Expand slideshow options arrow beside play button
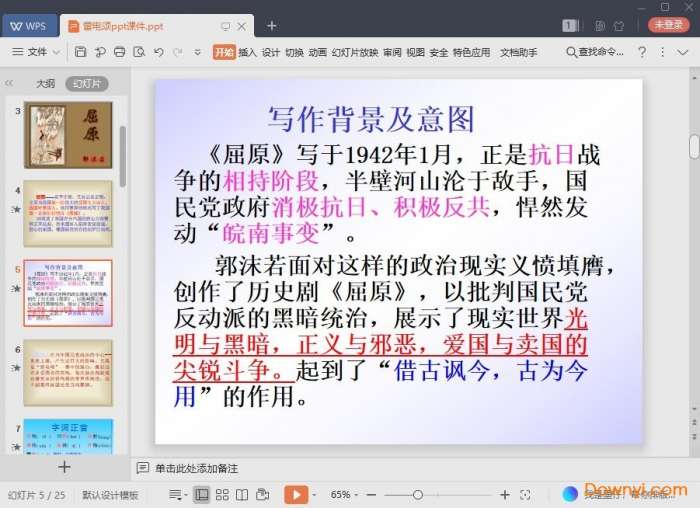The image size is (700, 508). [314, 495]
